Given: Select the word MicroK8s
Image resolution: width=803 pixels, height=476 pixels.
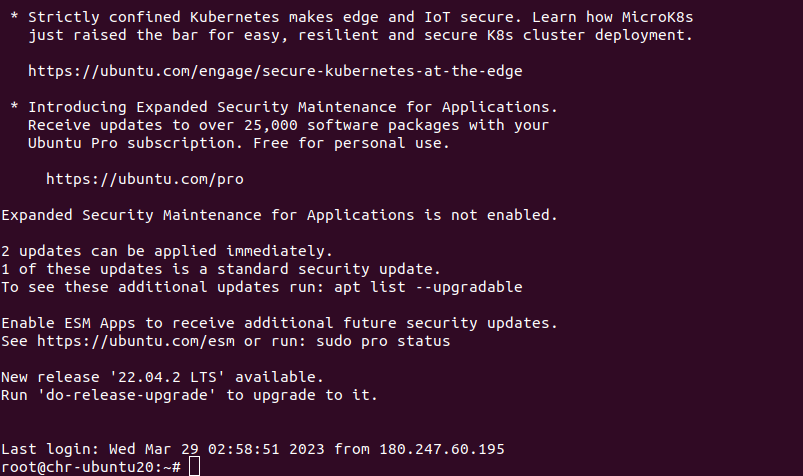Looking at the screenshot, I should tap(658, 17).
